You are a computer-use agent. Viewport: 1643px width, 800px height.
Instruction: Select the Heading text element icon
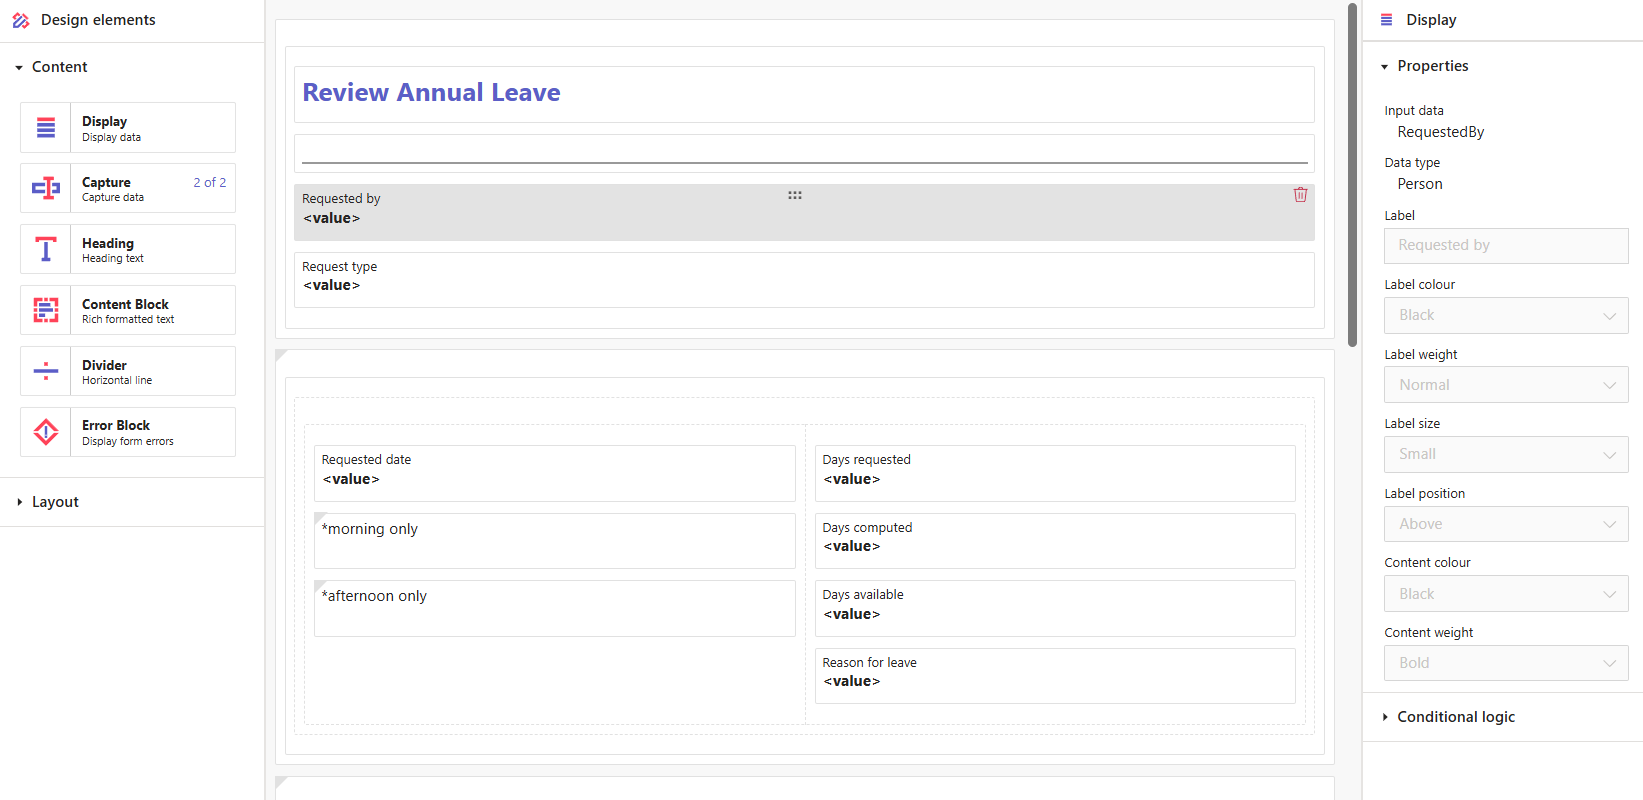tap(46, 250)
